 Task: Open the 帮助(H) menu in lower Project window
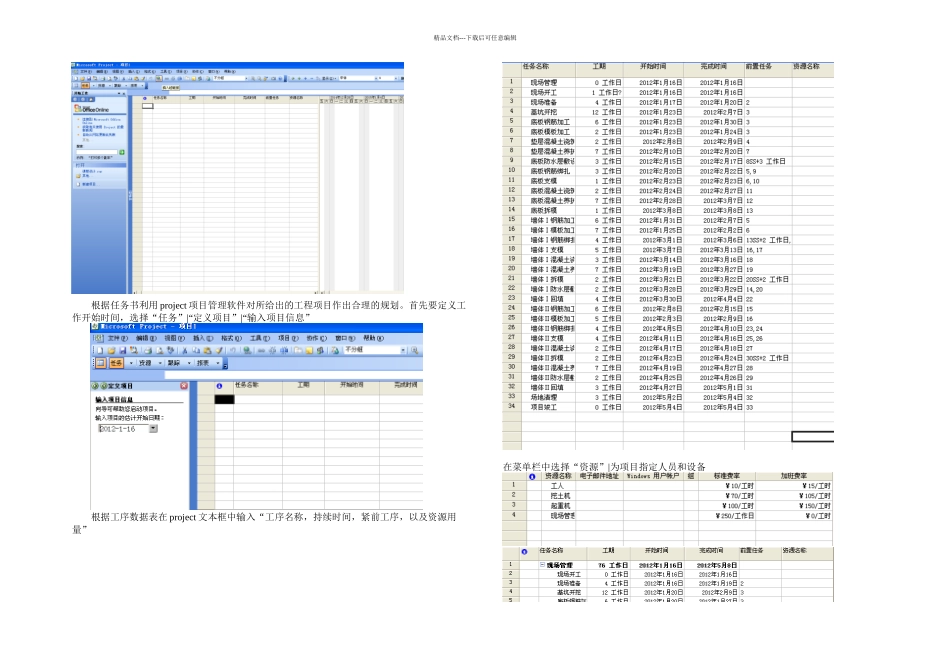[373, 338]
